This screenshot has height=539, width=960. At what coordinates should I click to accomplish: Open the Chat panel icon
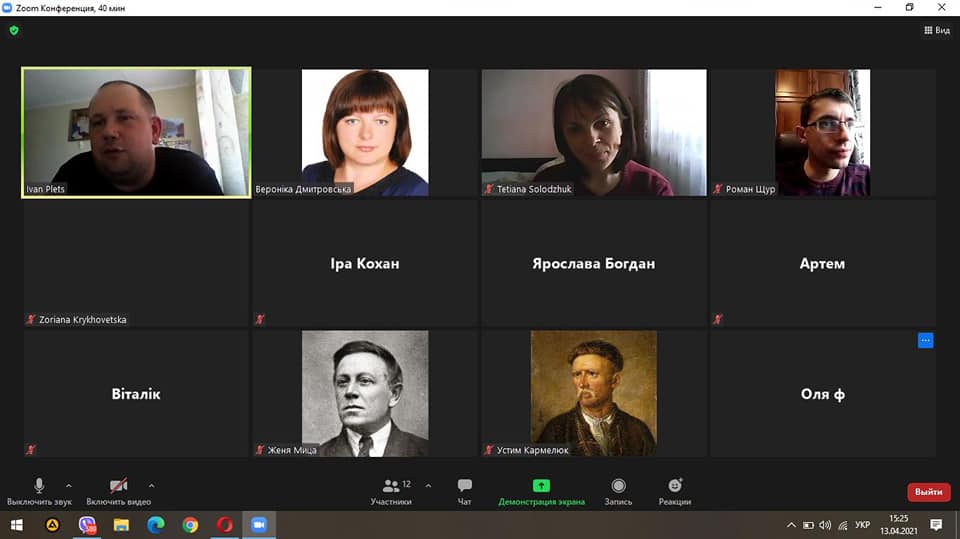tap(465, 486)
